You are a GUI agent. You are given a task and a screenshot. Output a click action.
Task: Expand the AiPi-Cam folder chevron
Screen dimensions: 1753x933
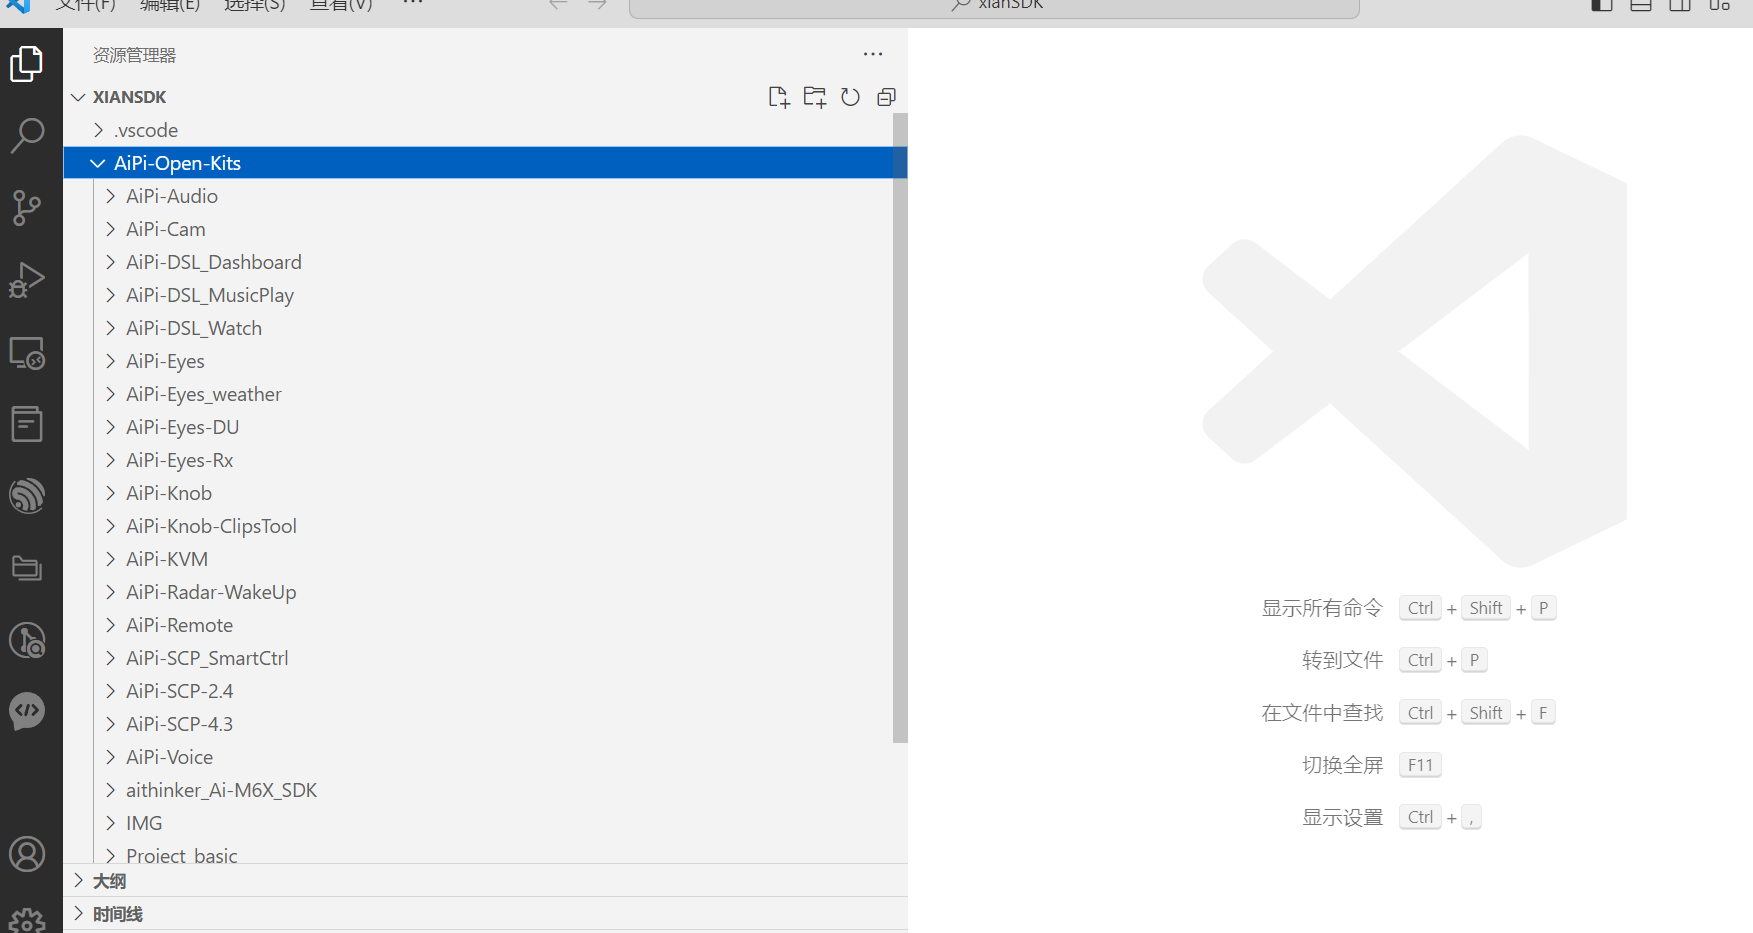(x=110, y=229)
